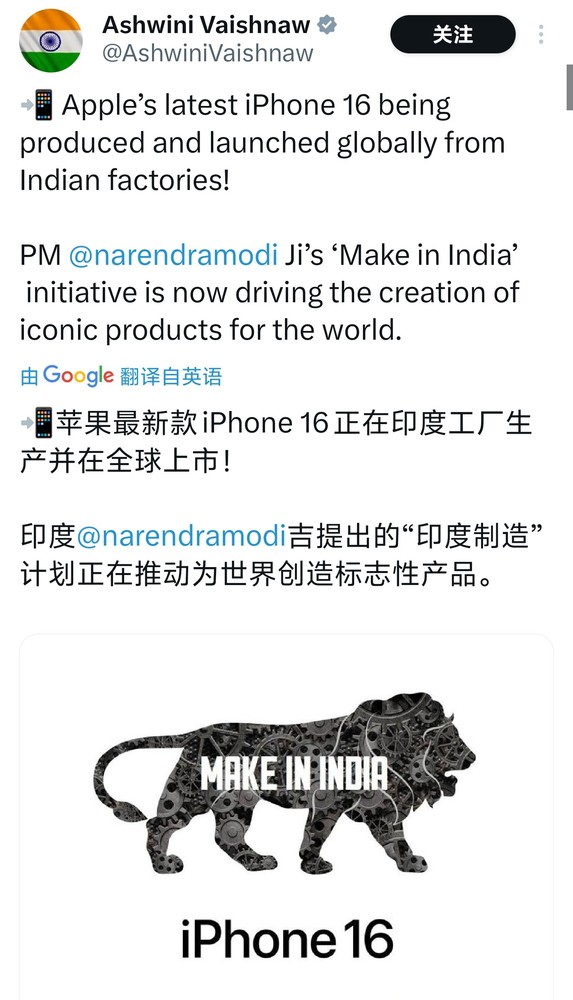Click the Ashwini Vaishnaw display name
Screen dimensions: 573x1000
[206, 26]
